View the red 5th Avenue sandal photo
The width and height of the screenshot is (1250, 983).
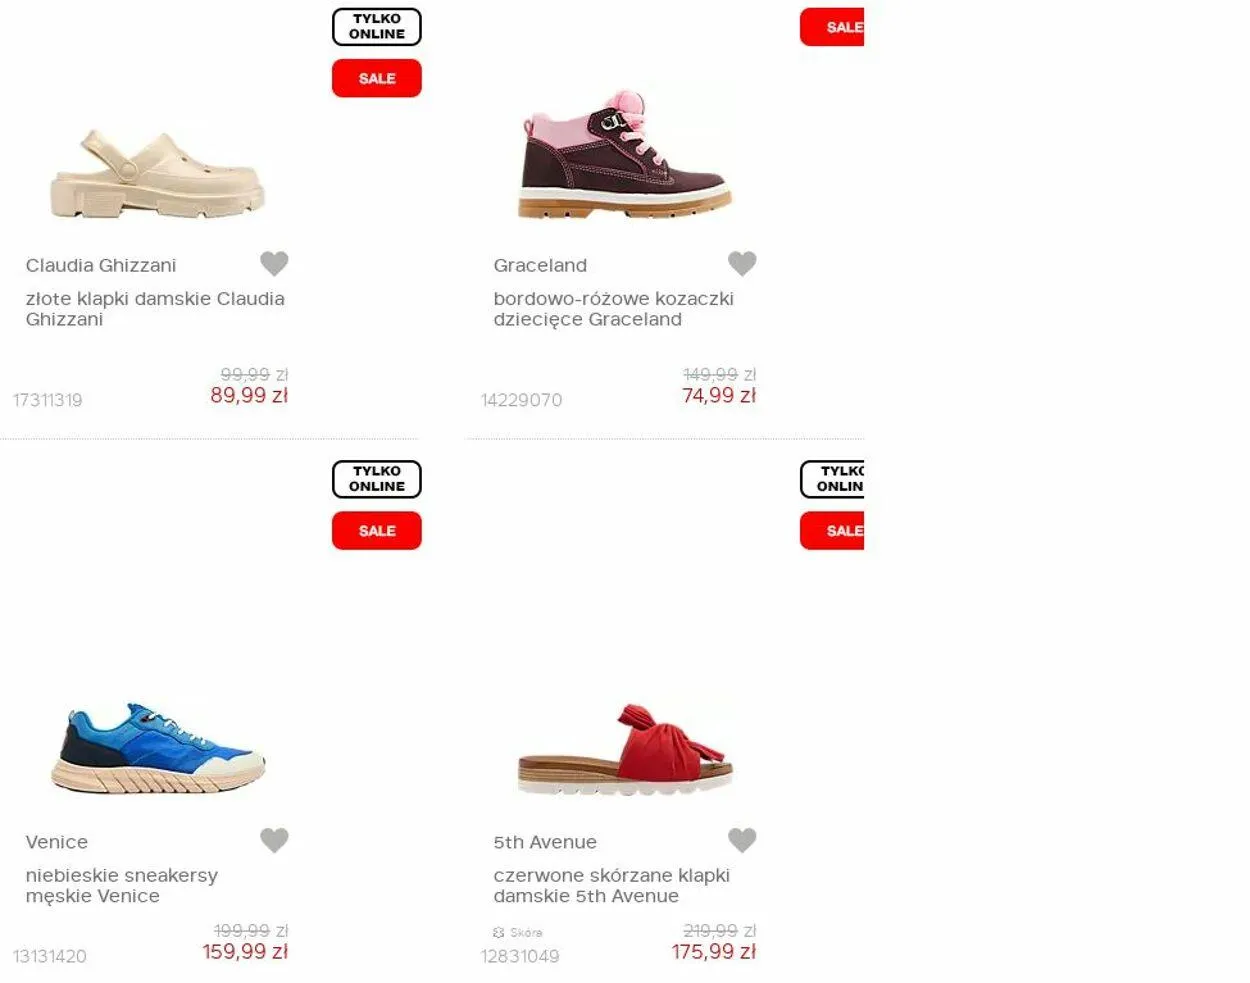pyautogui.click(x=626, y=748)
